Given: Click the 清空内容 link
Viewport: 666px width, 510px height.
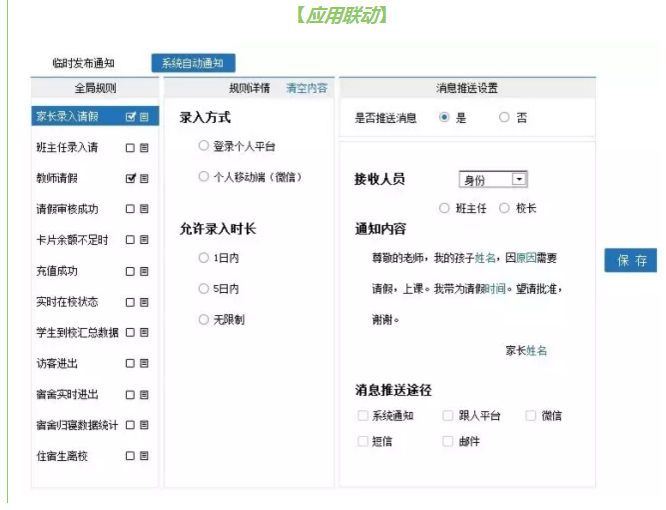Looking at the screenshot, I should pos(306,88).
